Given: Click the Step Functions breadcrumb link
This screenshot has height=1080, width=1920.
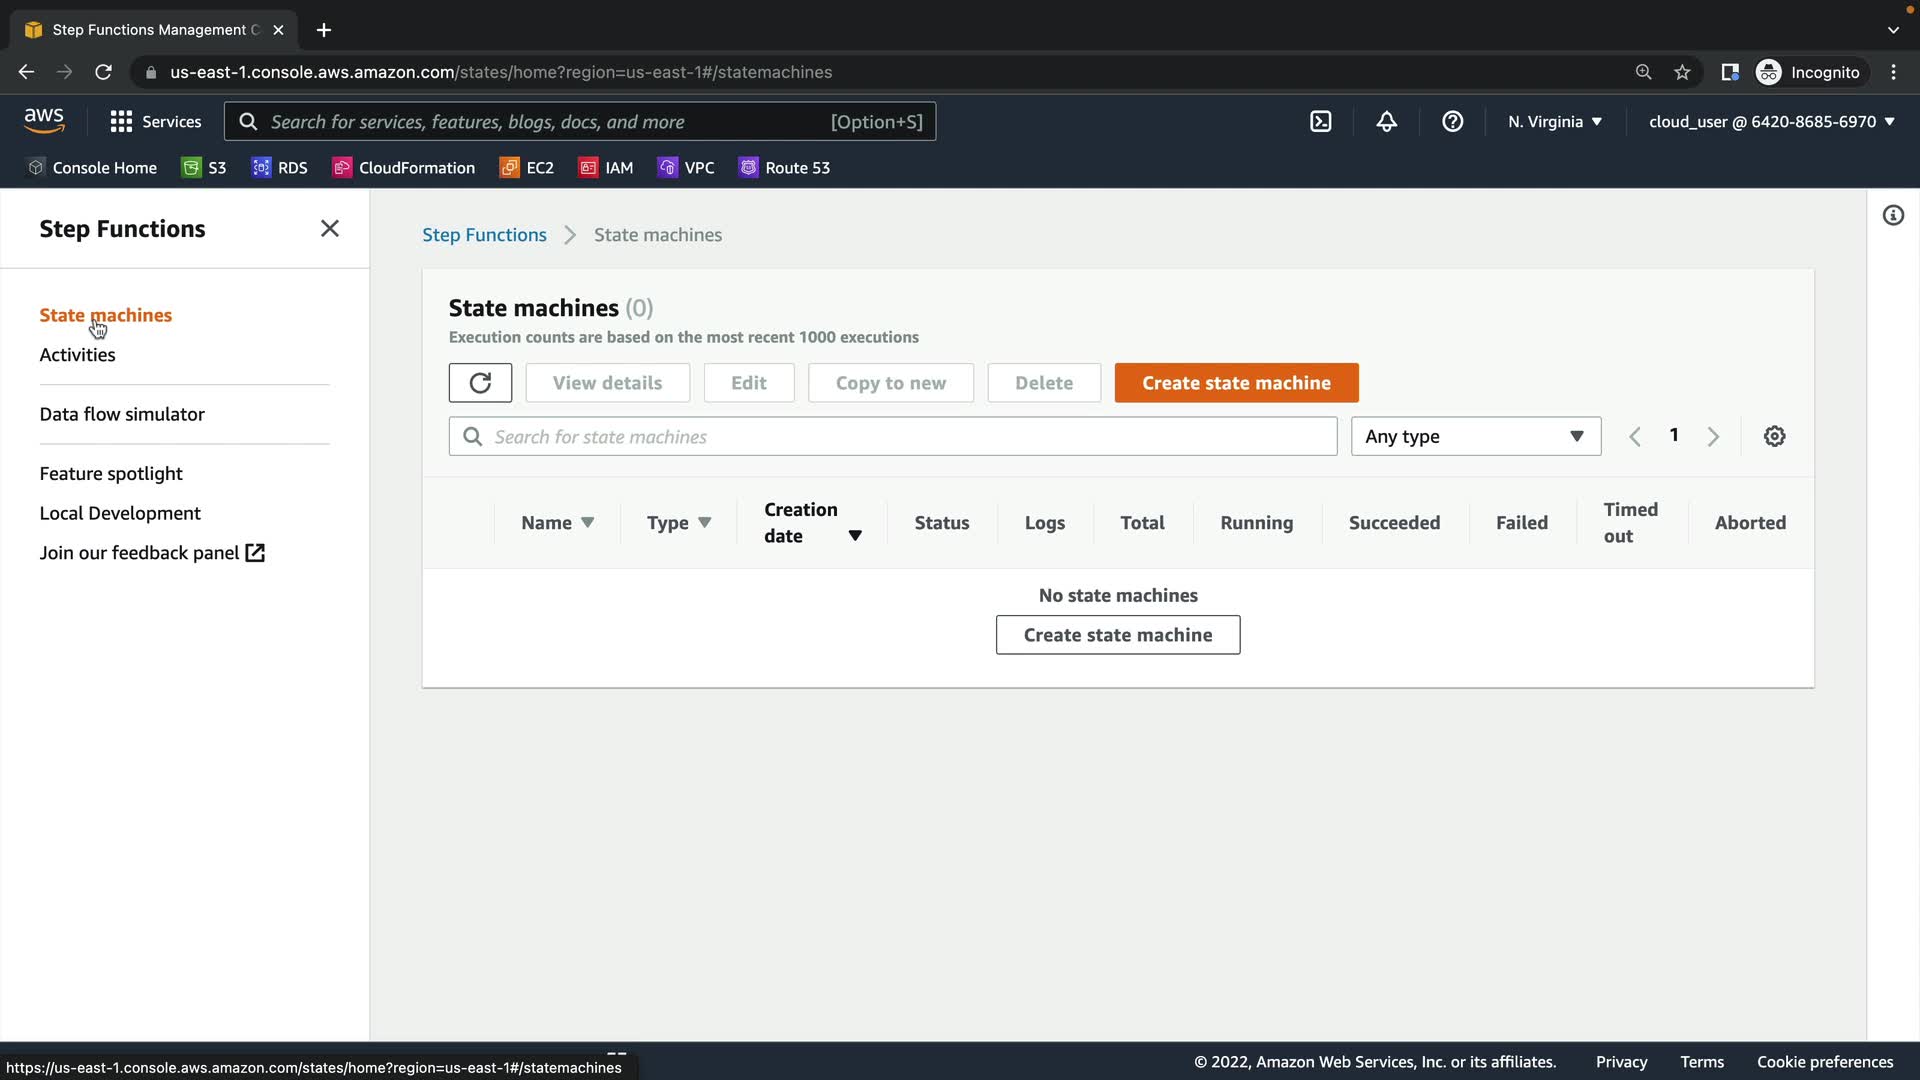Looking at the screenshot, I should tap(484, 234).
